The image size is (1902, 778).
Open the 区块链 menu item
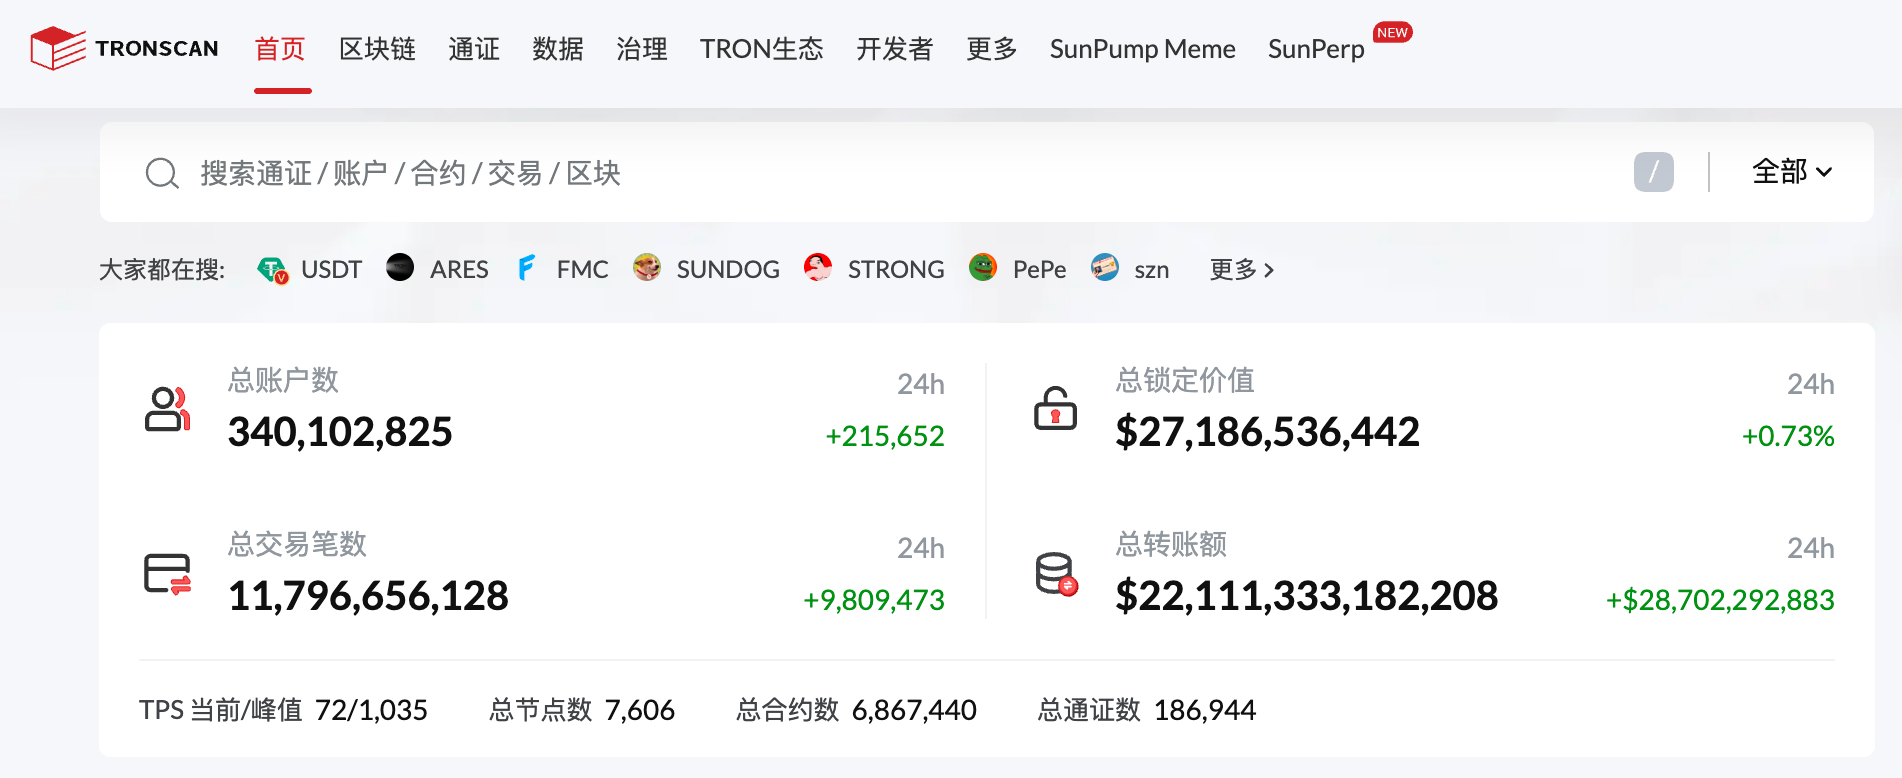point(377,49)
